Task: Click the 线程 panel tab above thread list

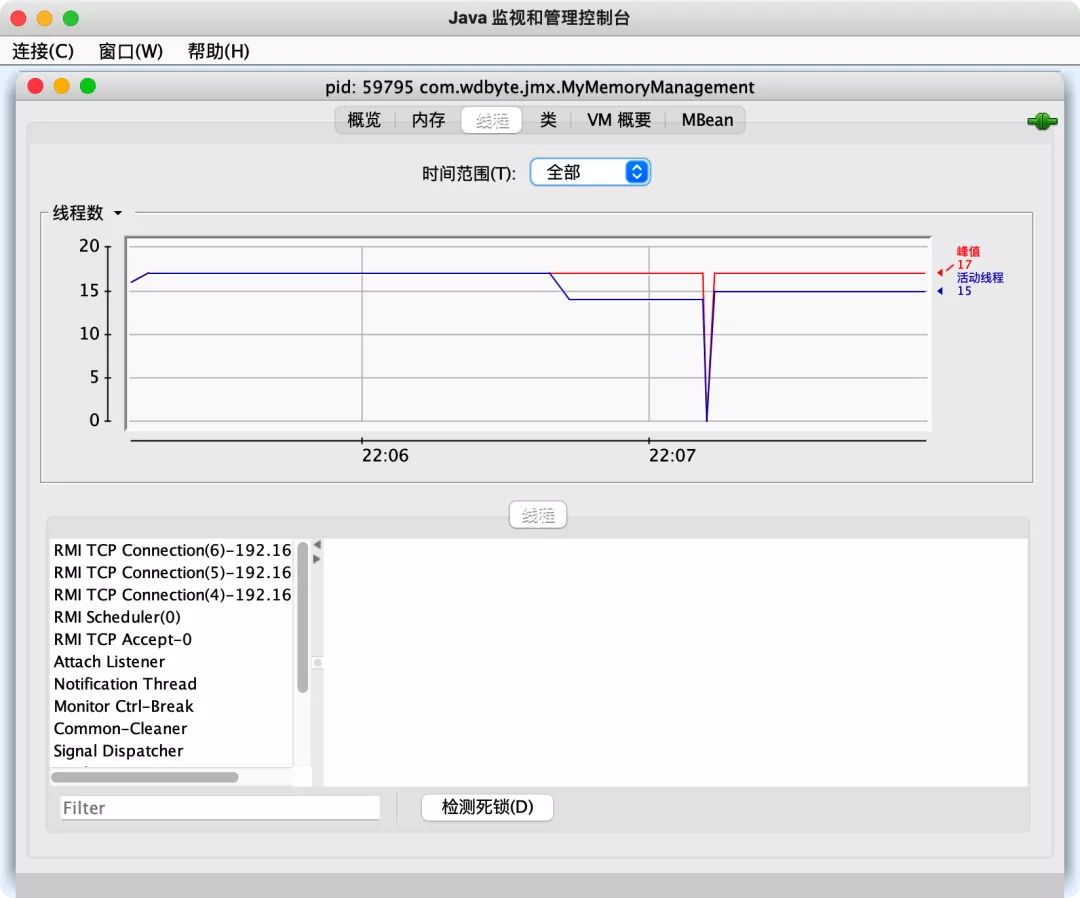Action: point(538,515)
